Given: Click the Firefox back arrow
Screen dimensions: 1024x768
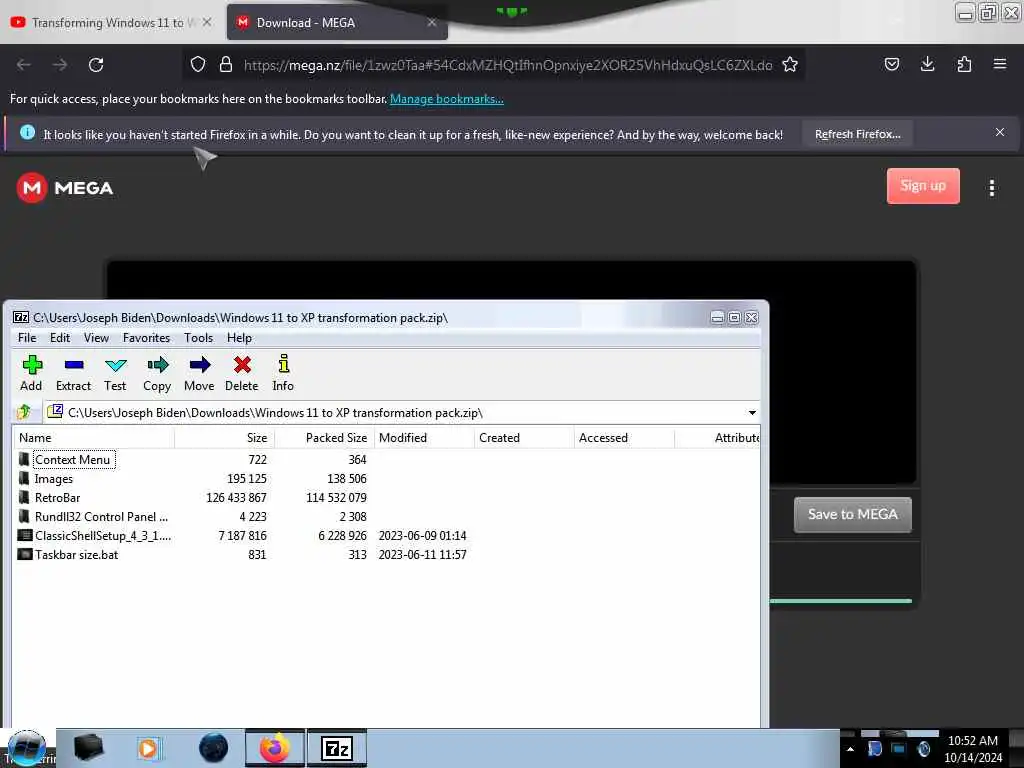Looking at the screenshot, I should 24,65.
